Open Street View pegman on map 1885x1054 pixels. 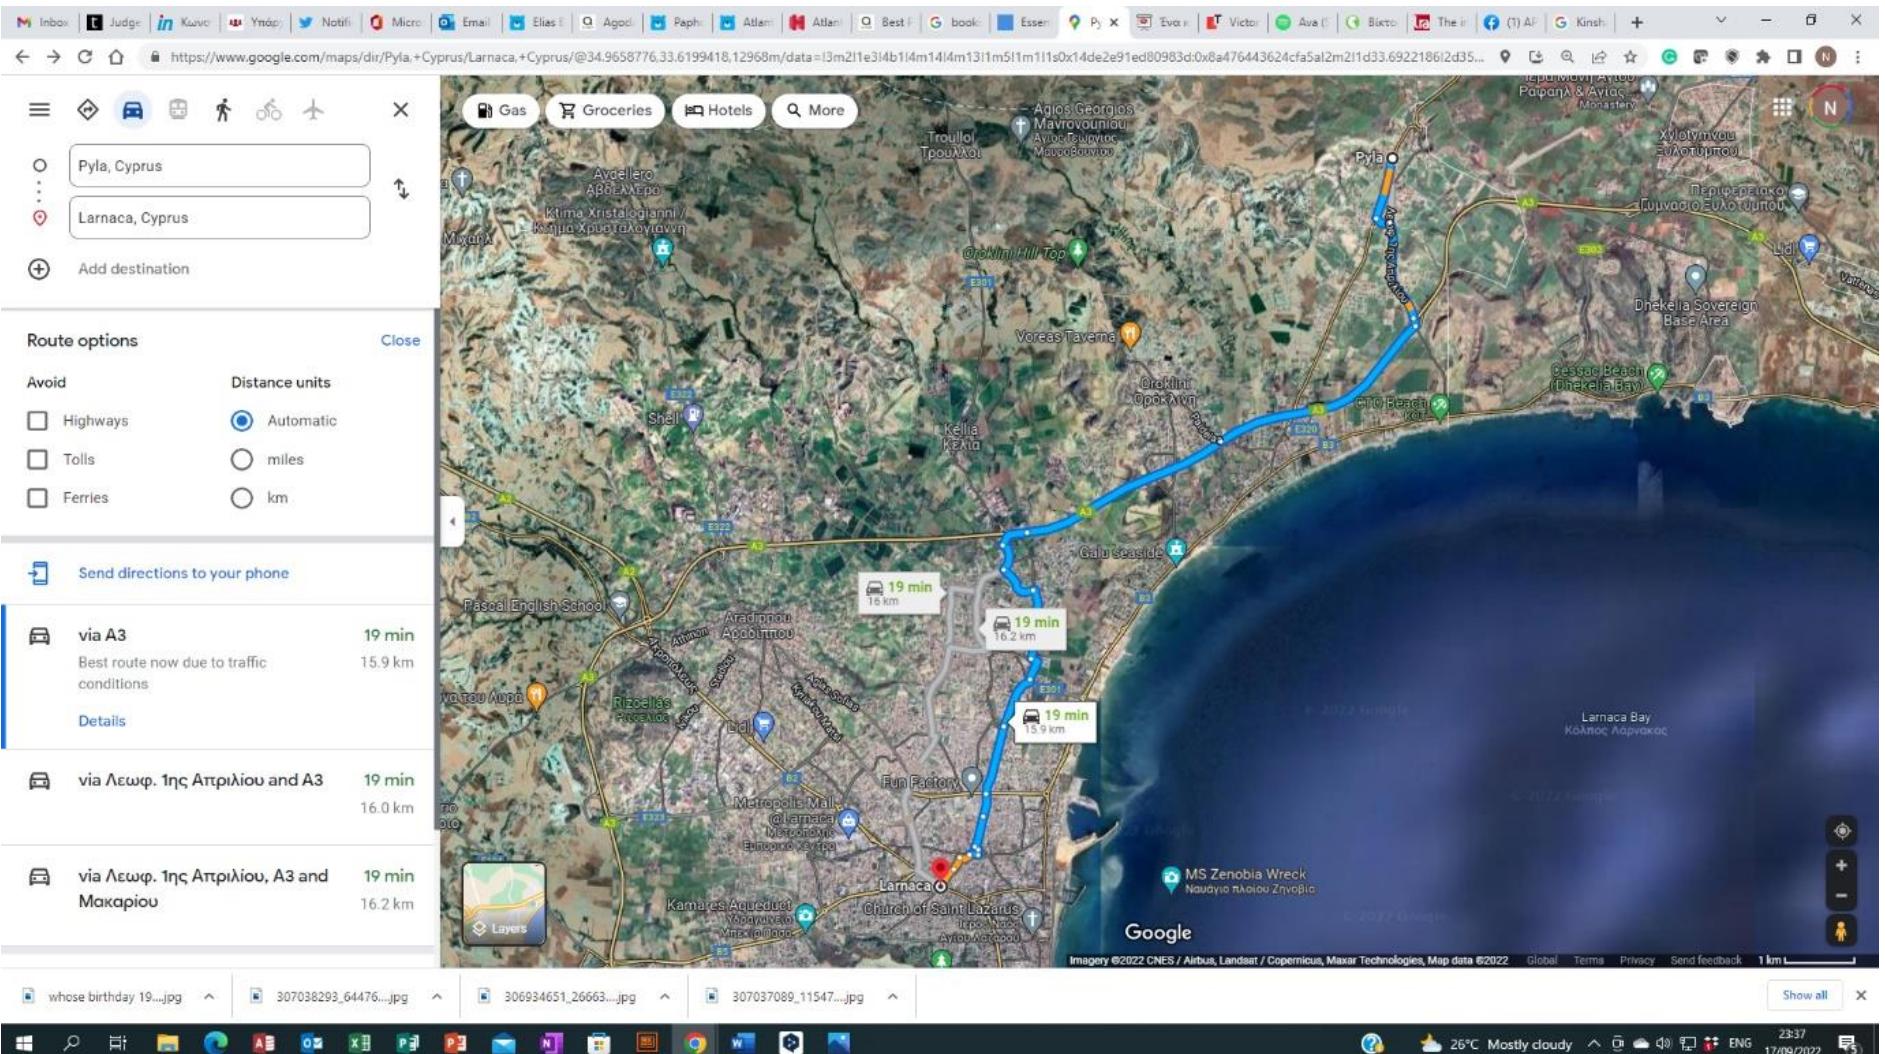tap(1840, 930)
